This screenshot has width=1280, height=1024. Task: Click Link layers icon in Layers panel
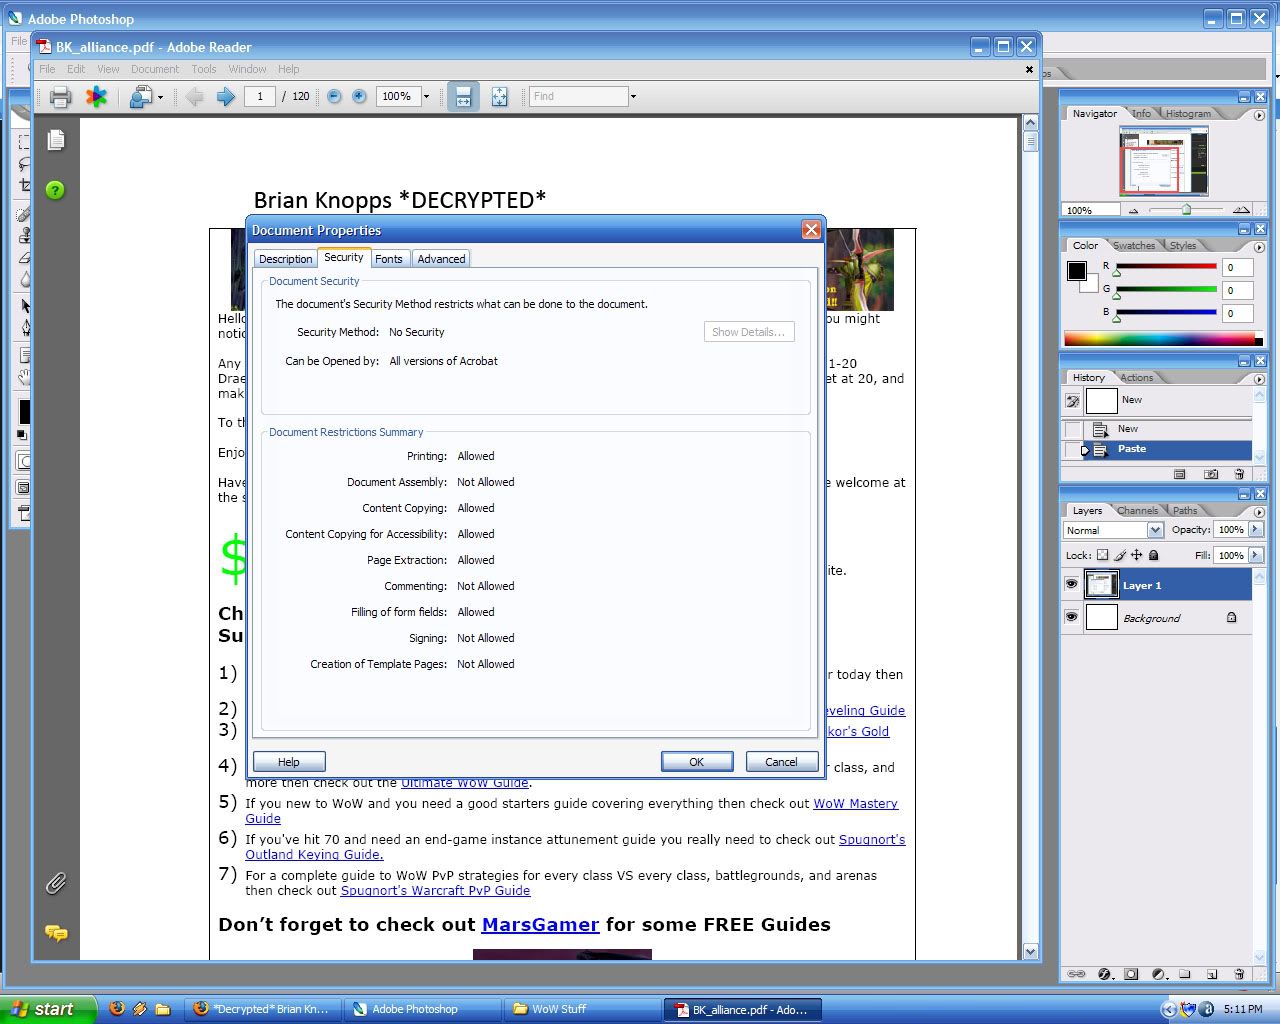coord(1076,973)
